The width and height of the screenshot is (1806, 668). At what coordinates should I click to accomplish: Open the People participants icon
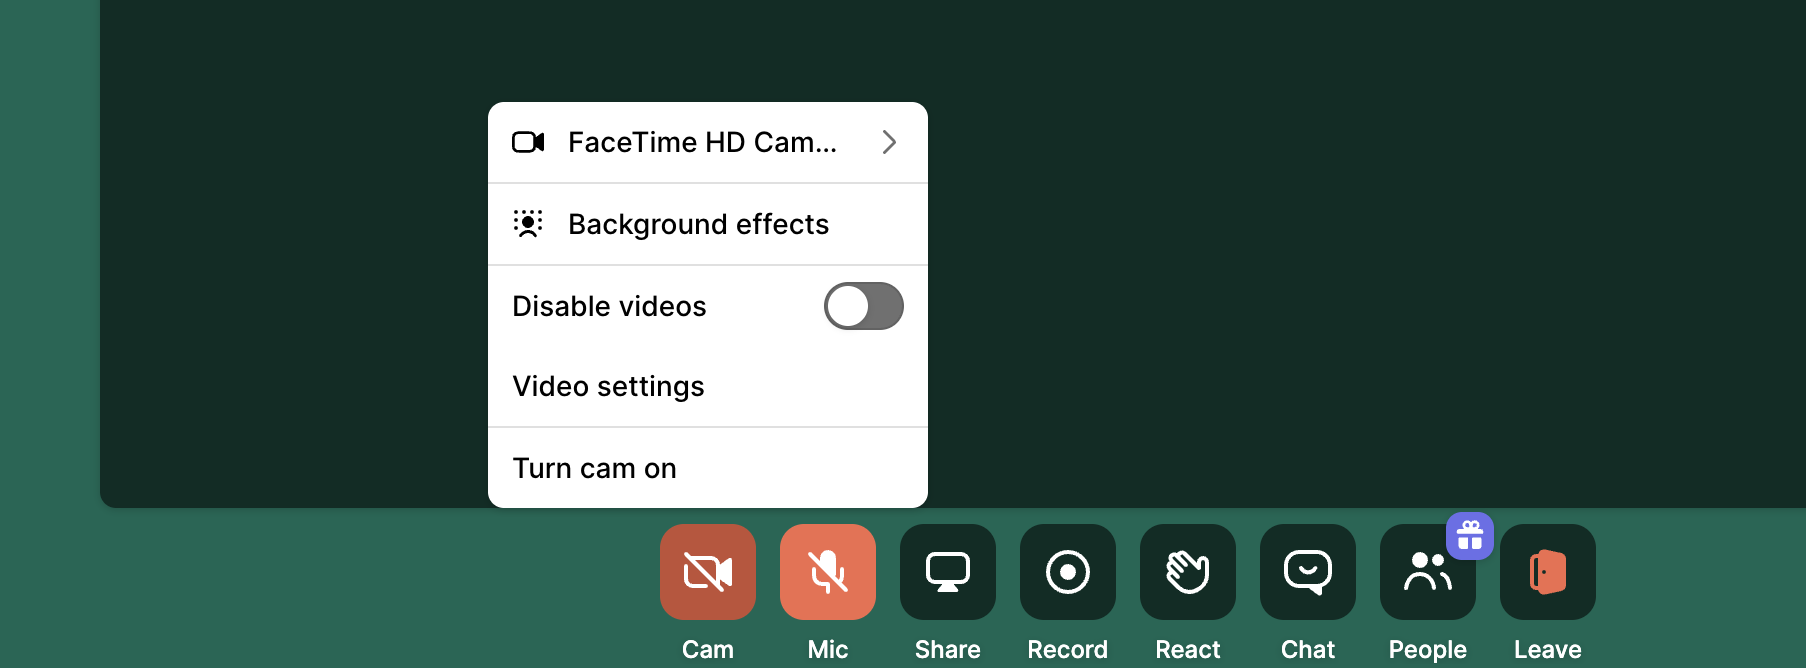tap(1425, 574)
